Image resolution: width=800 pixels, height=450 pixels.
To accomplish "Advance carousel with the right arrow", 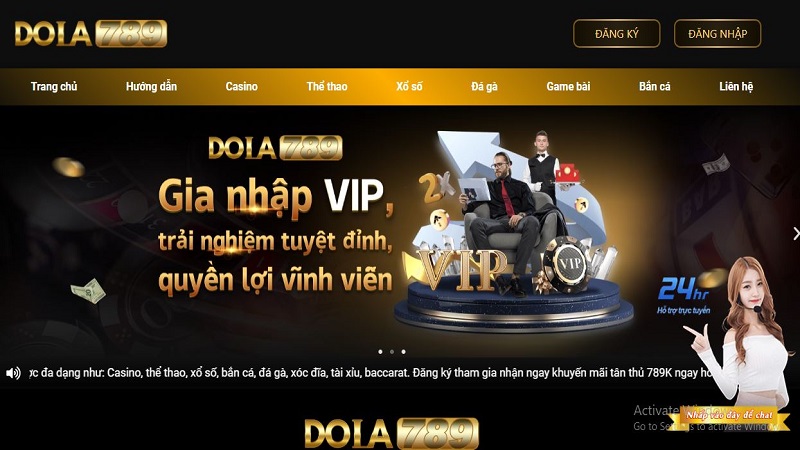I will click(x=795, y=233).
